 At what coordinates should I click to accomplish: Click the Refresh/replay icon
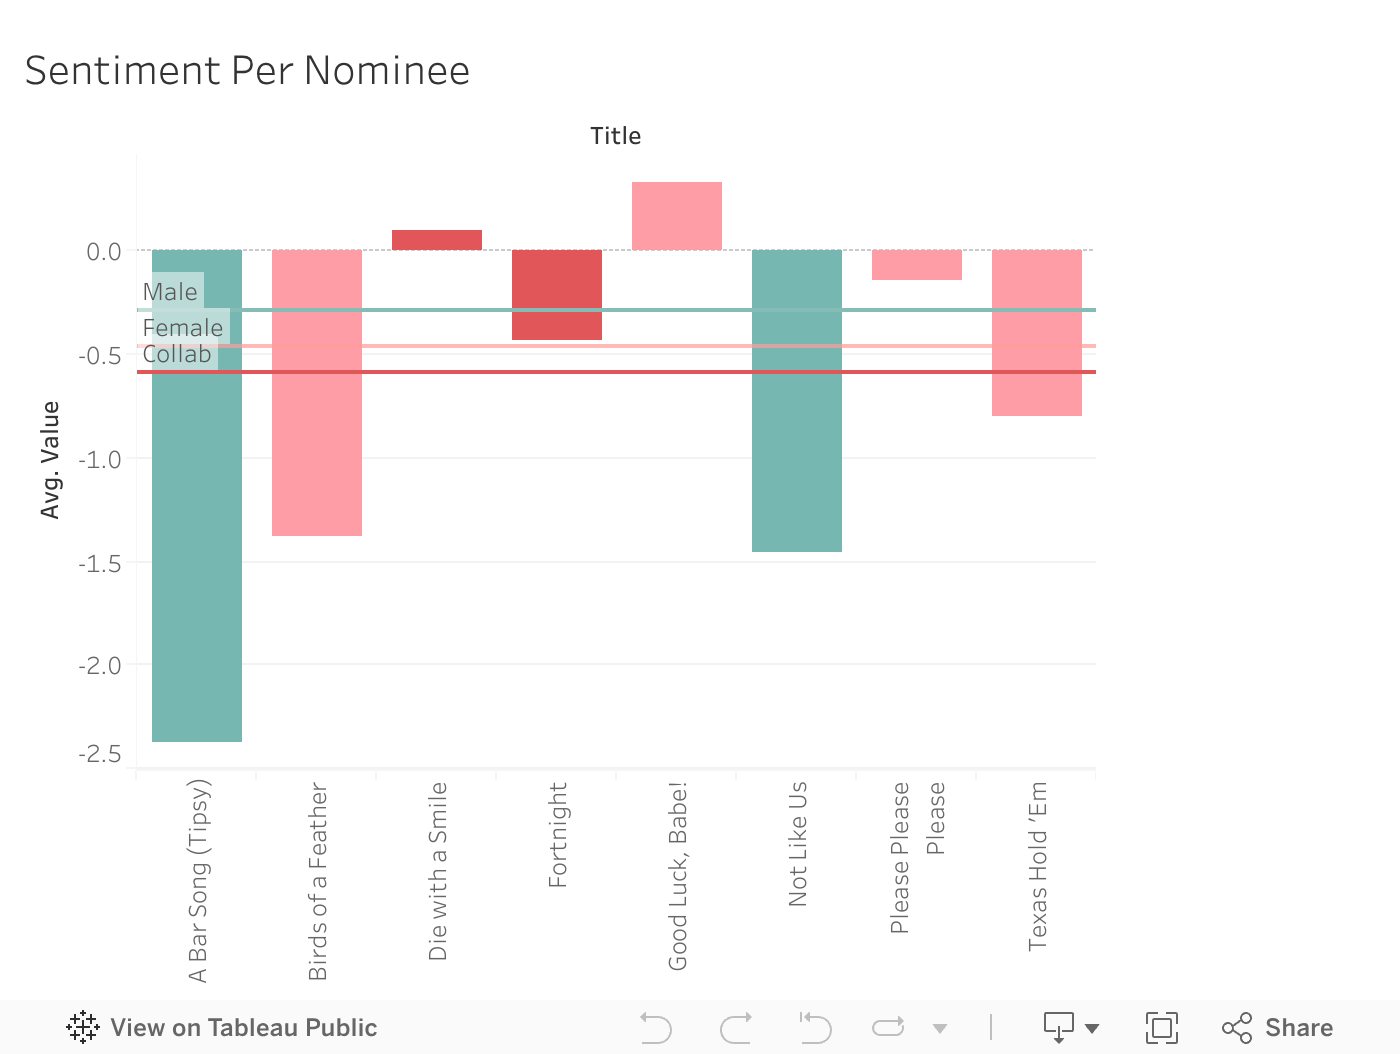coord(888,1027)
